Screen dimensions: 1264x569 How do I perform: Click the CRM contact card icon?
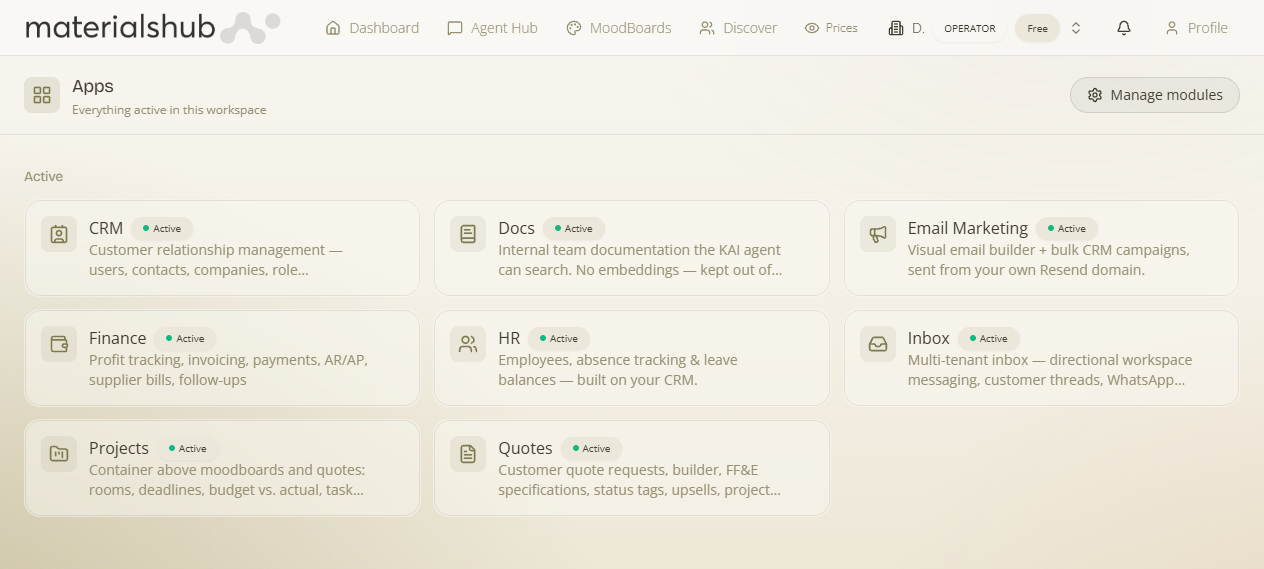[59, 235]
